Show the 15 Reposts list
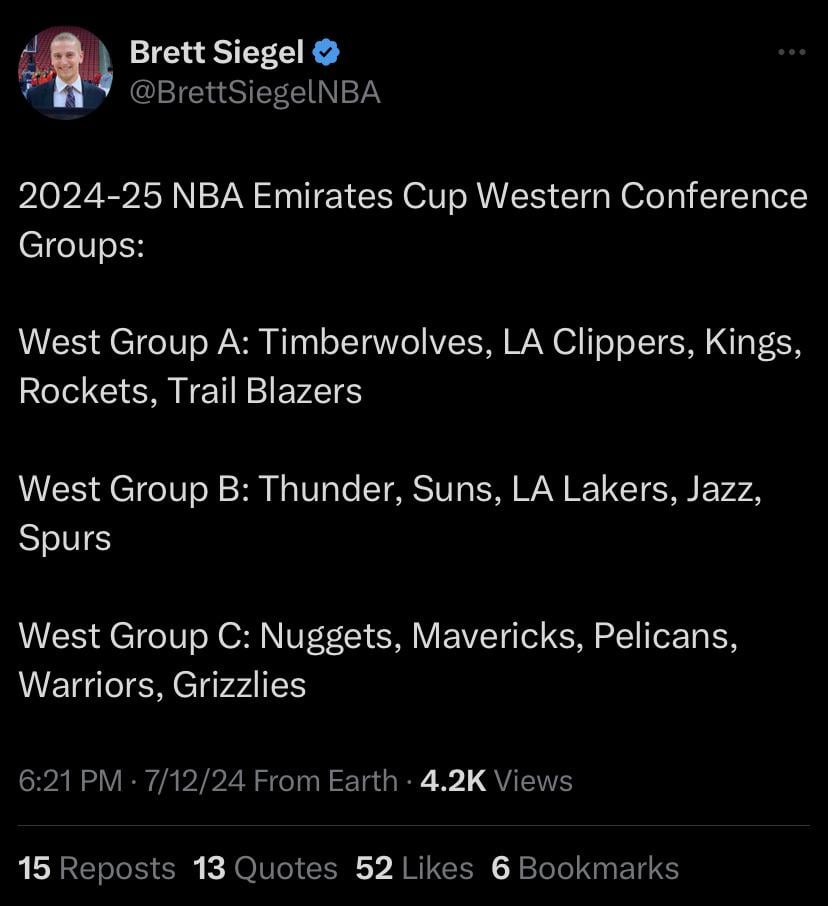 (97, 868)
